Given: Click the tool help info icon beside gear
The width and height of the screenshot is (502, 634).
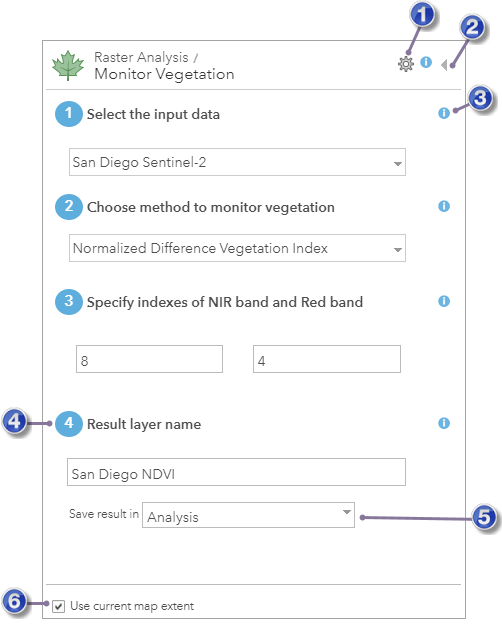Looking at the screenshot, I should click(426, 62).
